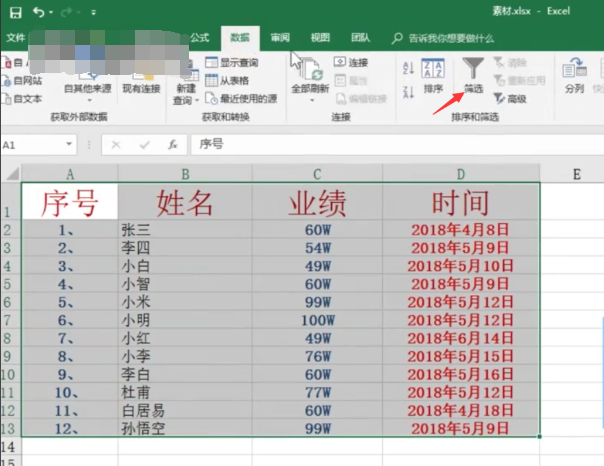Image resolution: width=604 pixels, height=466 pixels.
Task: Click the Sort (排序) icon
Action: pos(433,75)
